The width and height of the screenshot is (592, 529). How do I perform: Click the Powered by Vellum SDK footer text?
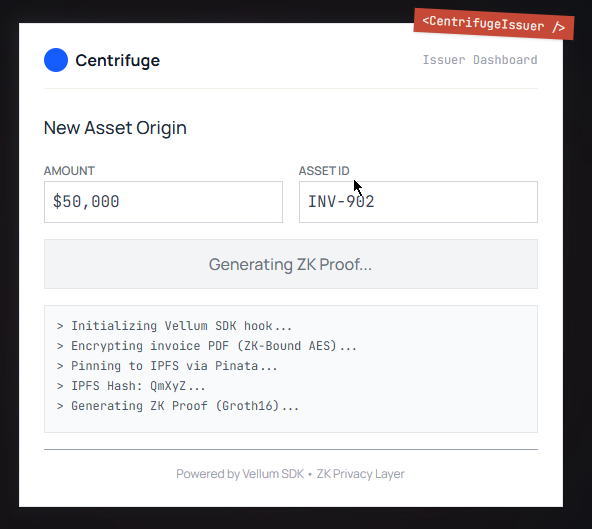click(x=290, y=473)
